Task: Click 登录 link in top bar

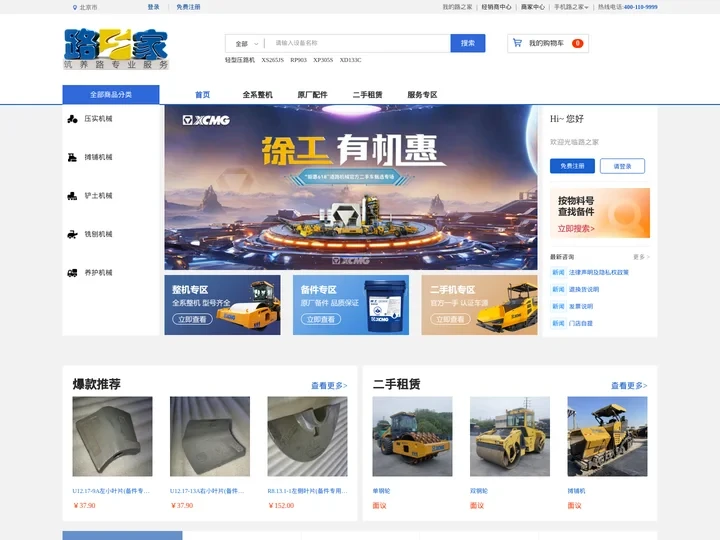Action: point(153,7)
